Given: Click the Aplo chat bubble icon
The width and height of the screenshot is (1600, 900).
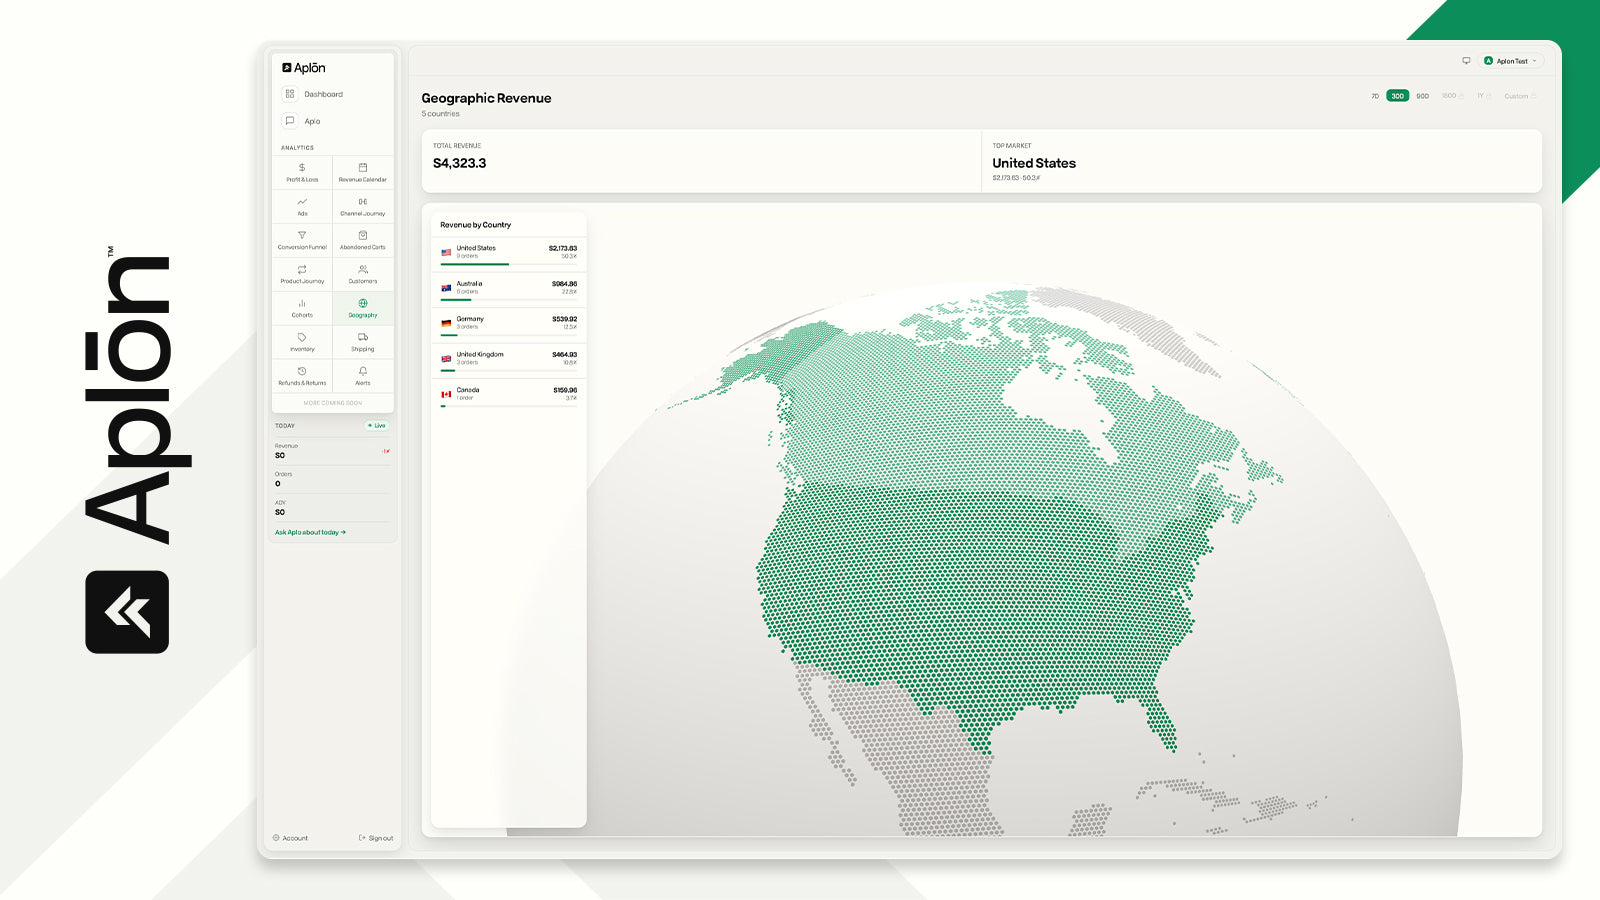Looking at the screenshot, I should click(x=290, y=121).
